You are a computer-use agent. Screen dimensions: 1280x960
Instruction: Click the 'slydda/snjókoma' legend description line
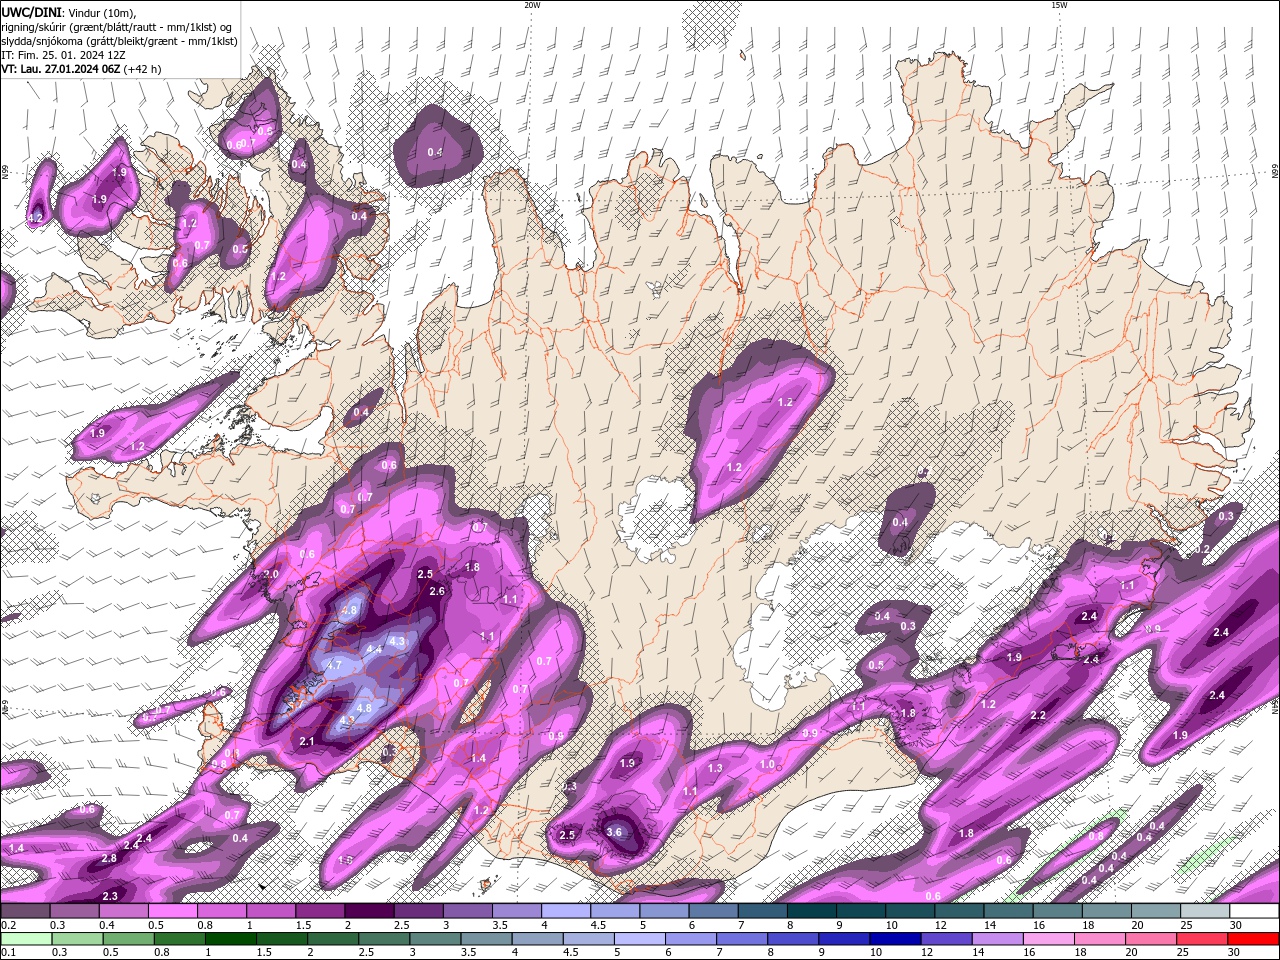[x=119, y=41]
